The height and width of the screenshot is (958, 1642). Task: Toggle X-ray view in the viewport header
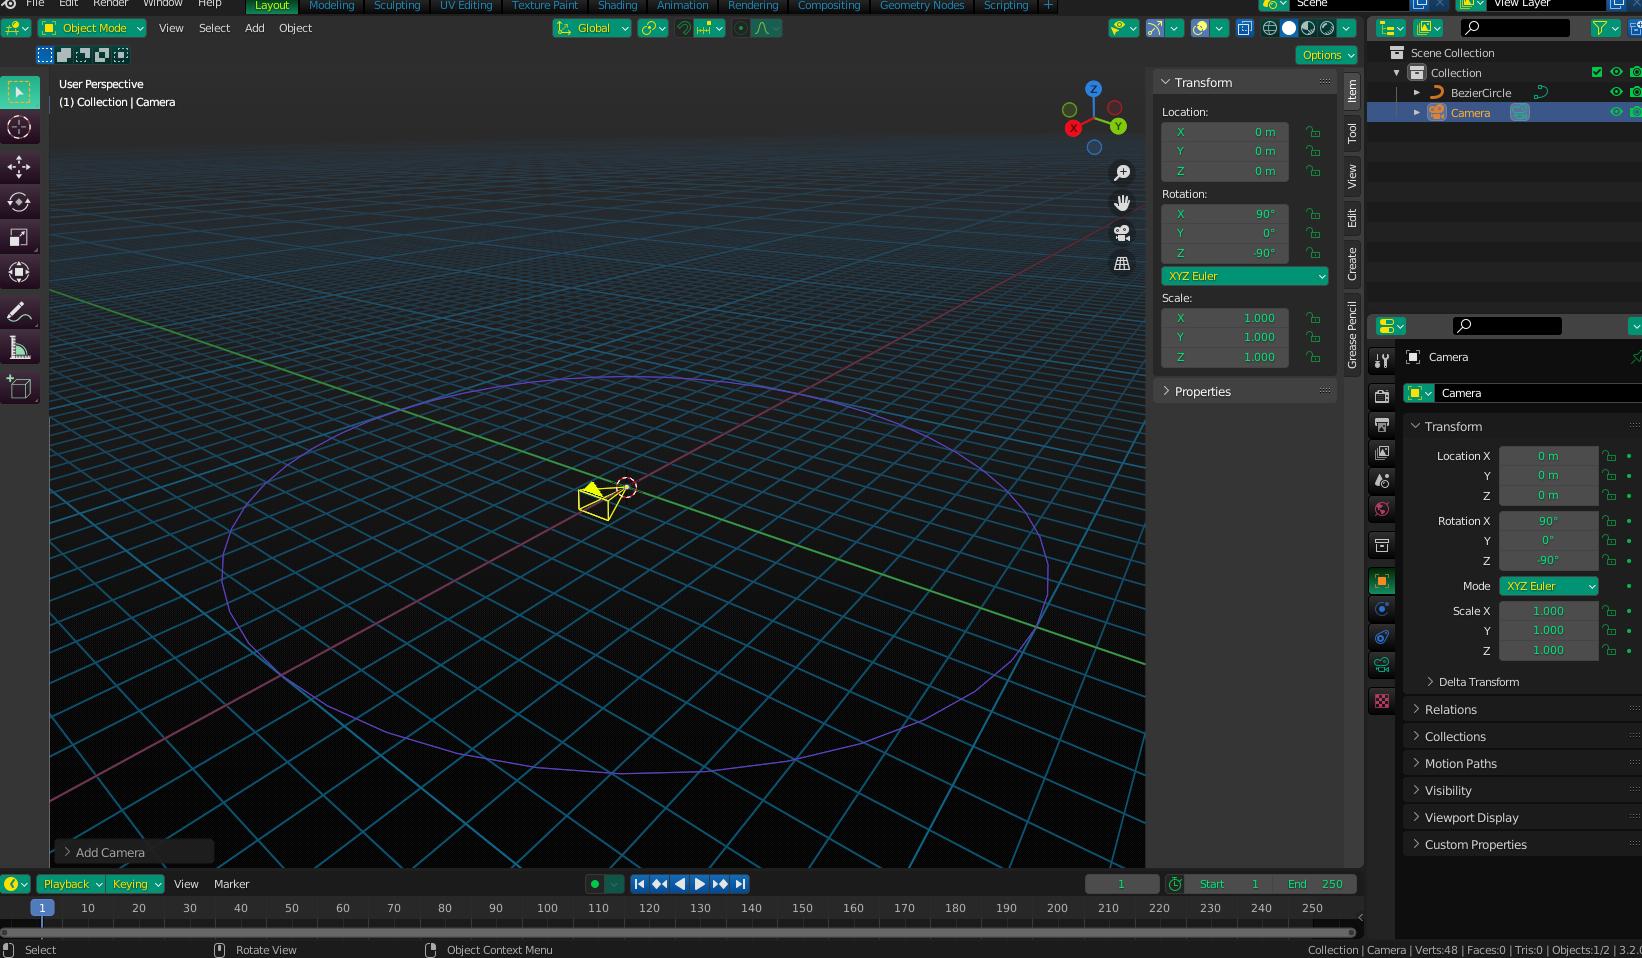(1244, 28)
